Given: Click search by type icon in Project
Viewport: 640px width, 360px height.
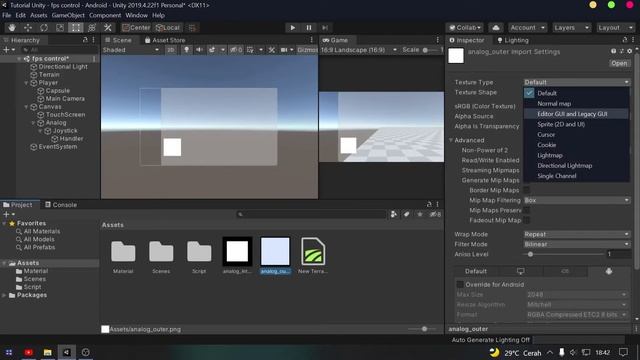Looking at the screenshot, I should pyautogui.click(x=393, y=214).
